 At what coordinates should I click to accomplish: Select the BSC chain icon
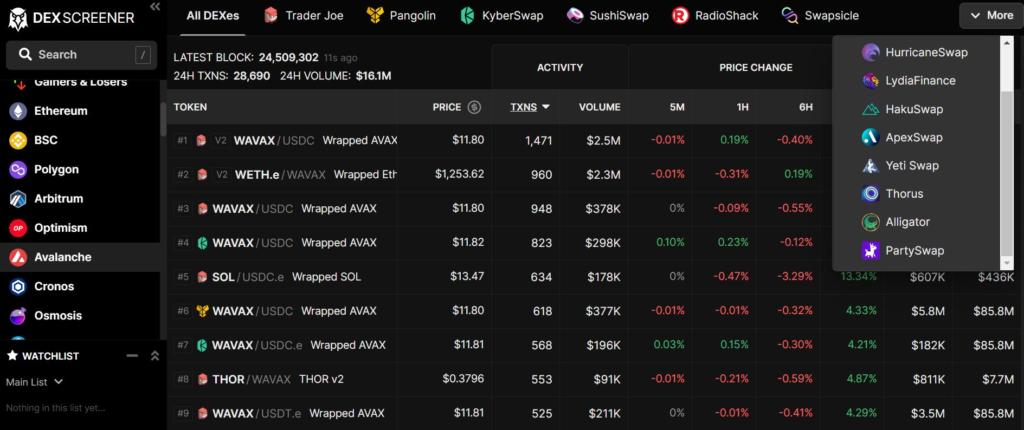tap(18, 141)
